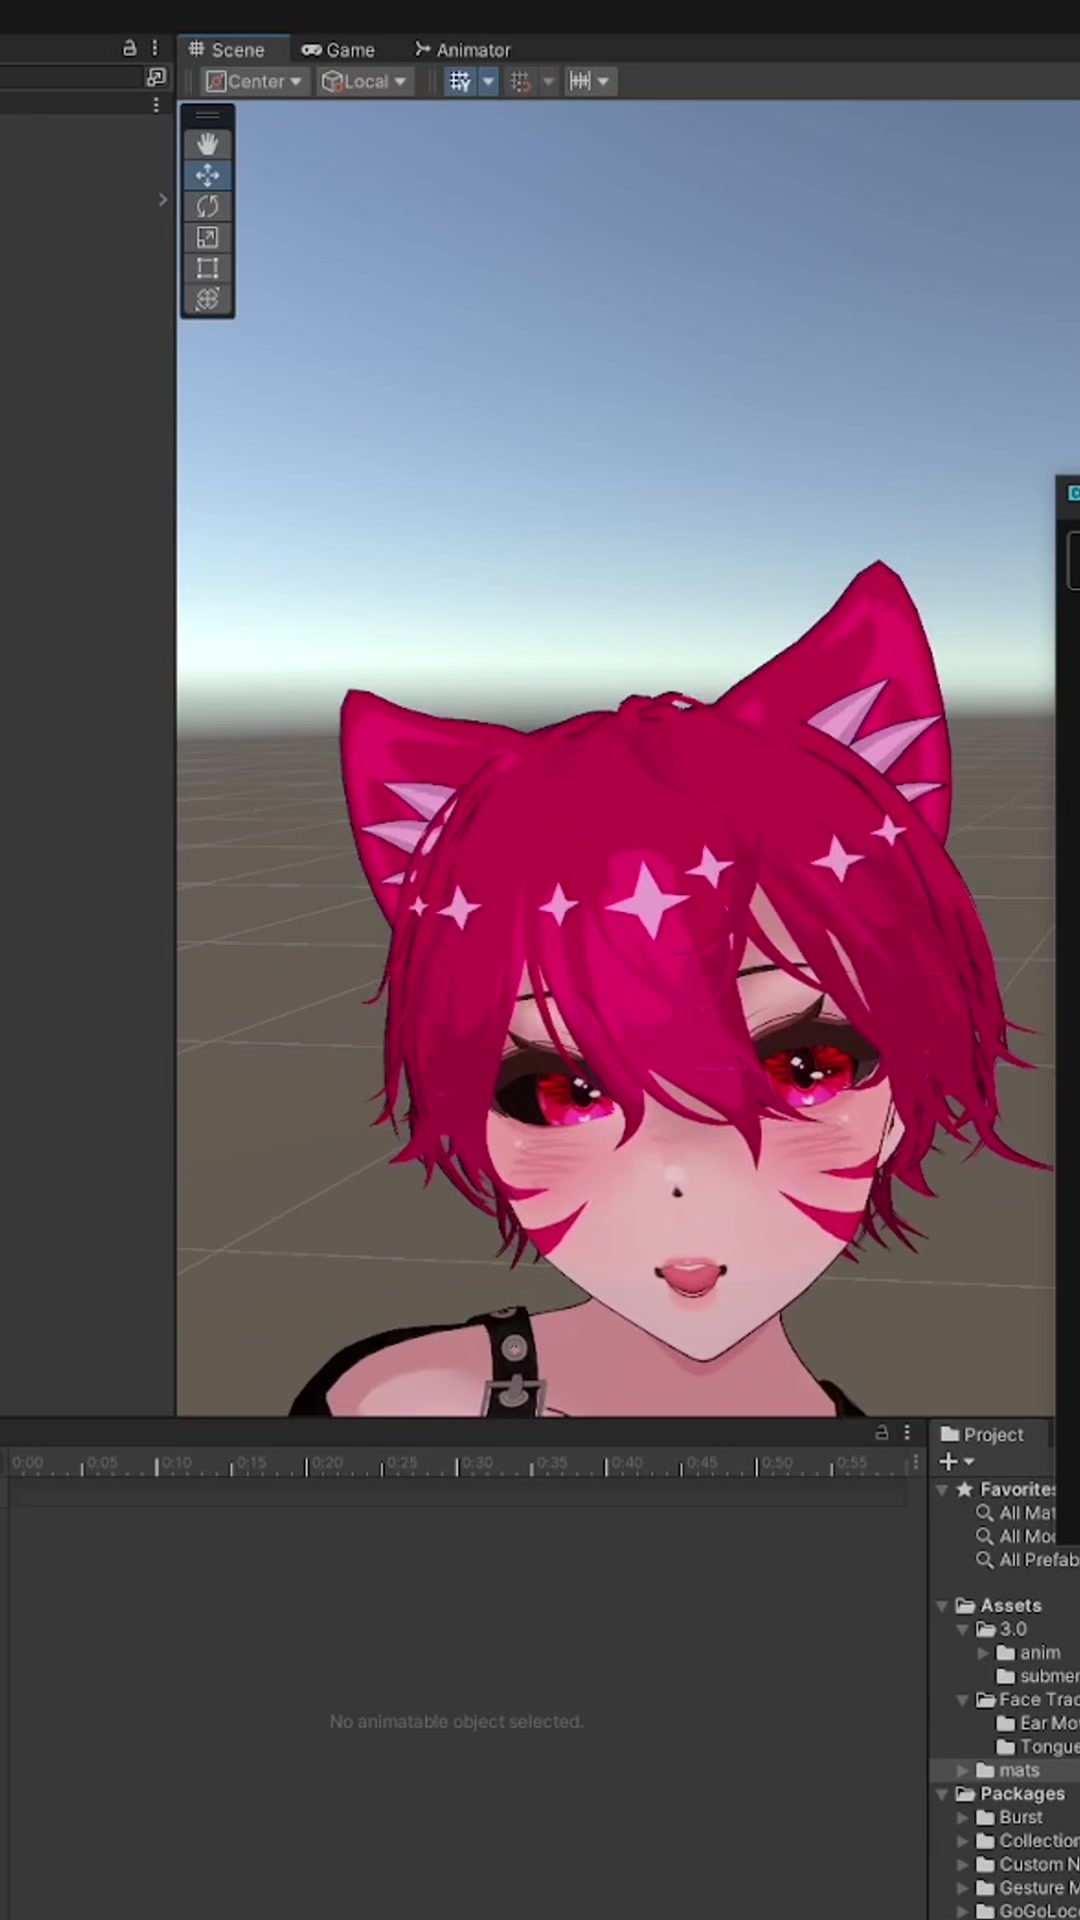Screen dimensions: 1080x1920
Task: Open the Local handle rotation dropdown
Action: coord(365,81)
